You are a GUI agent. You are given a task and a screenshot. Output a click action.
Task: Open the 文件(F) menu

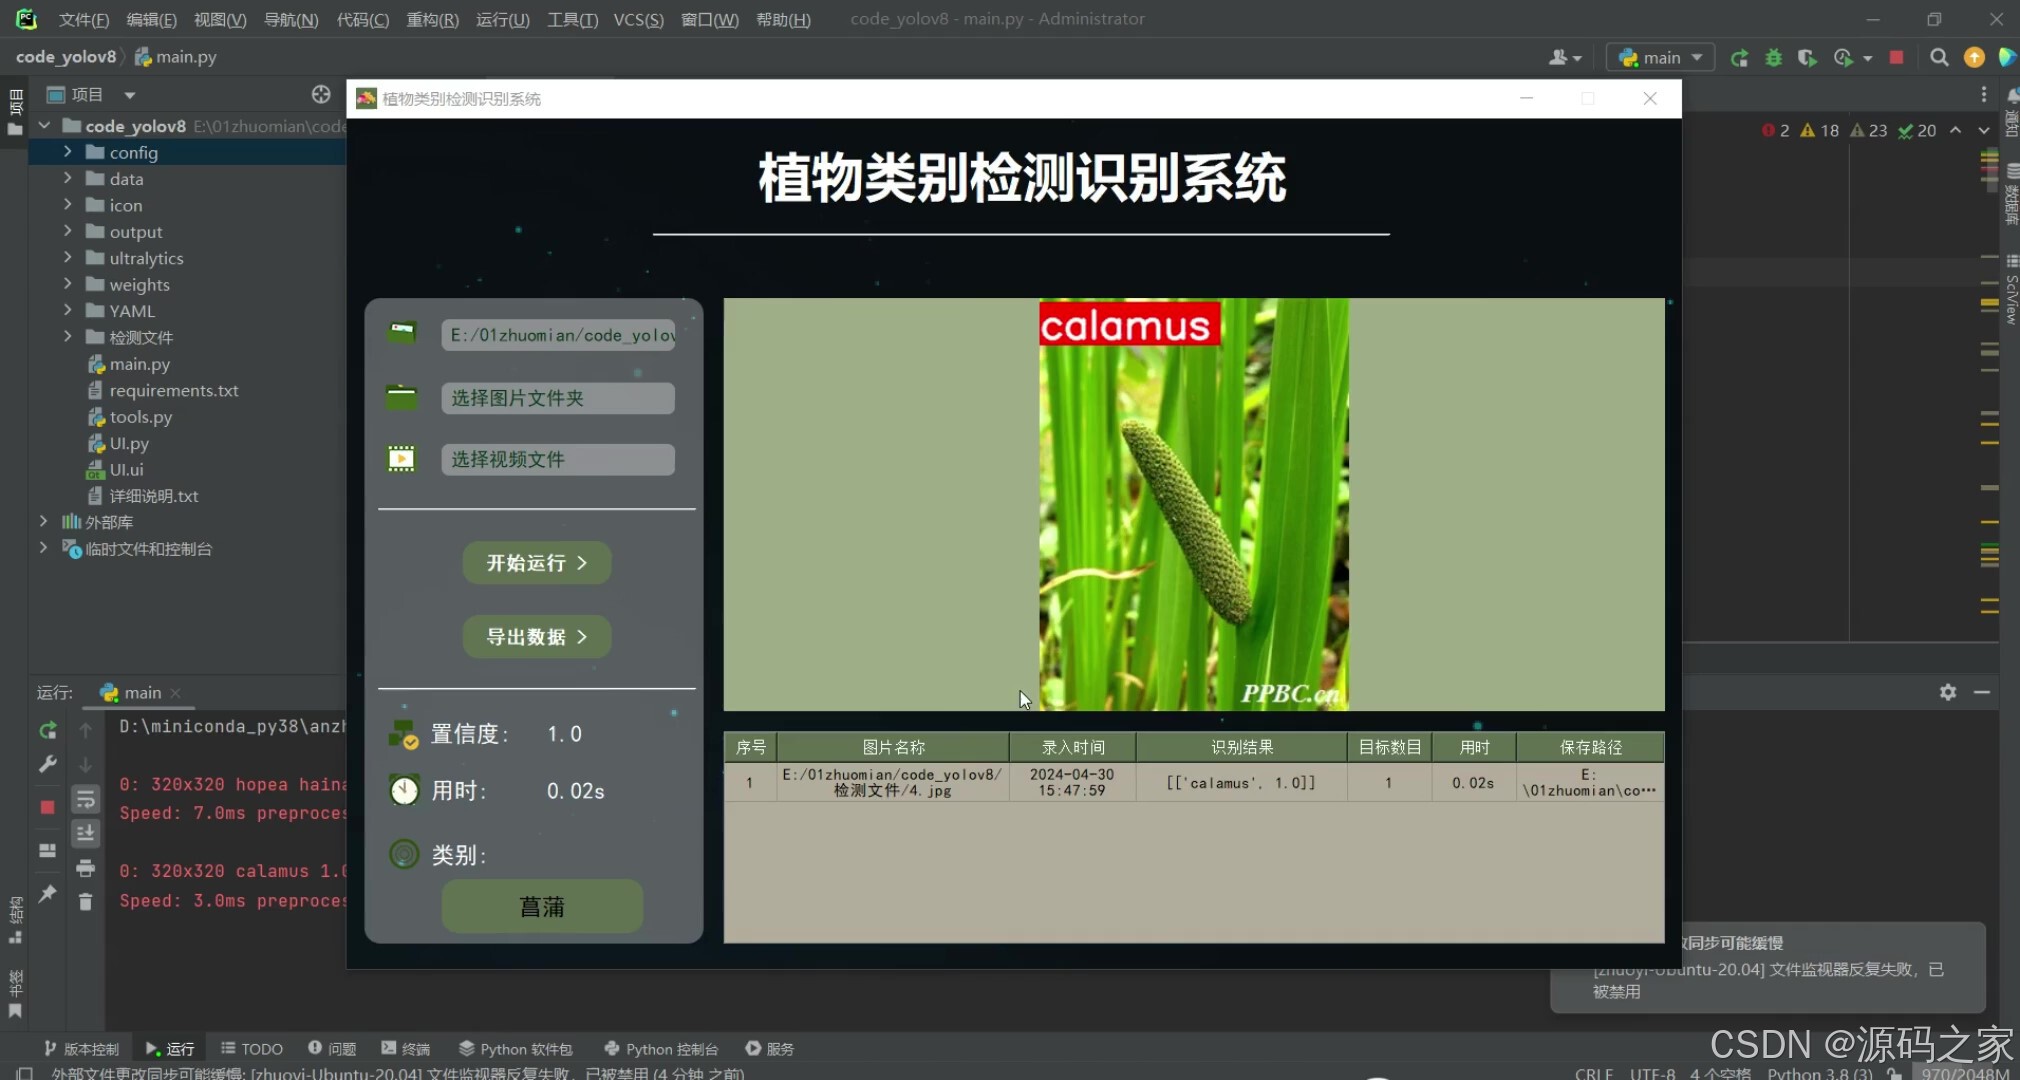(x=82, y=19)
